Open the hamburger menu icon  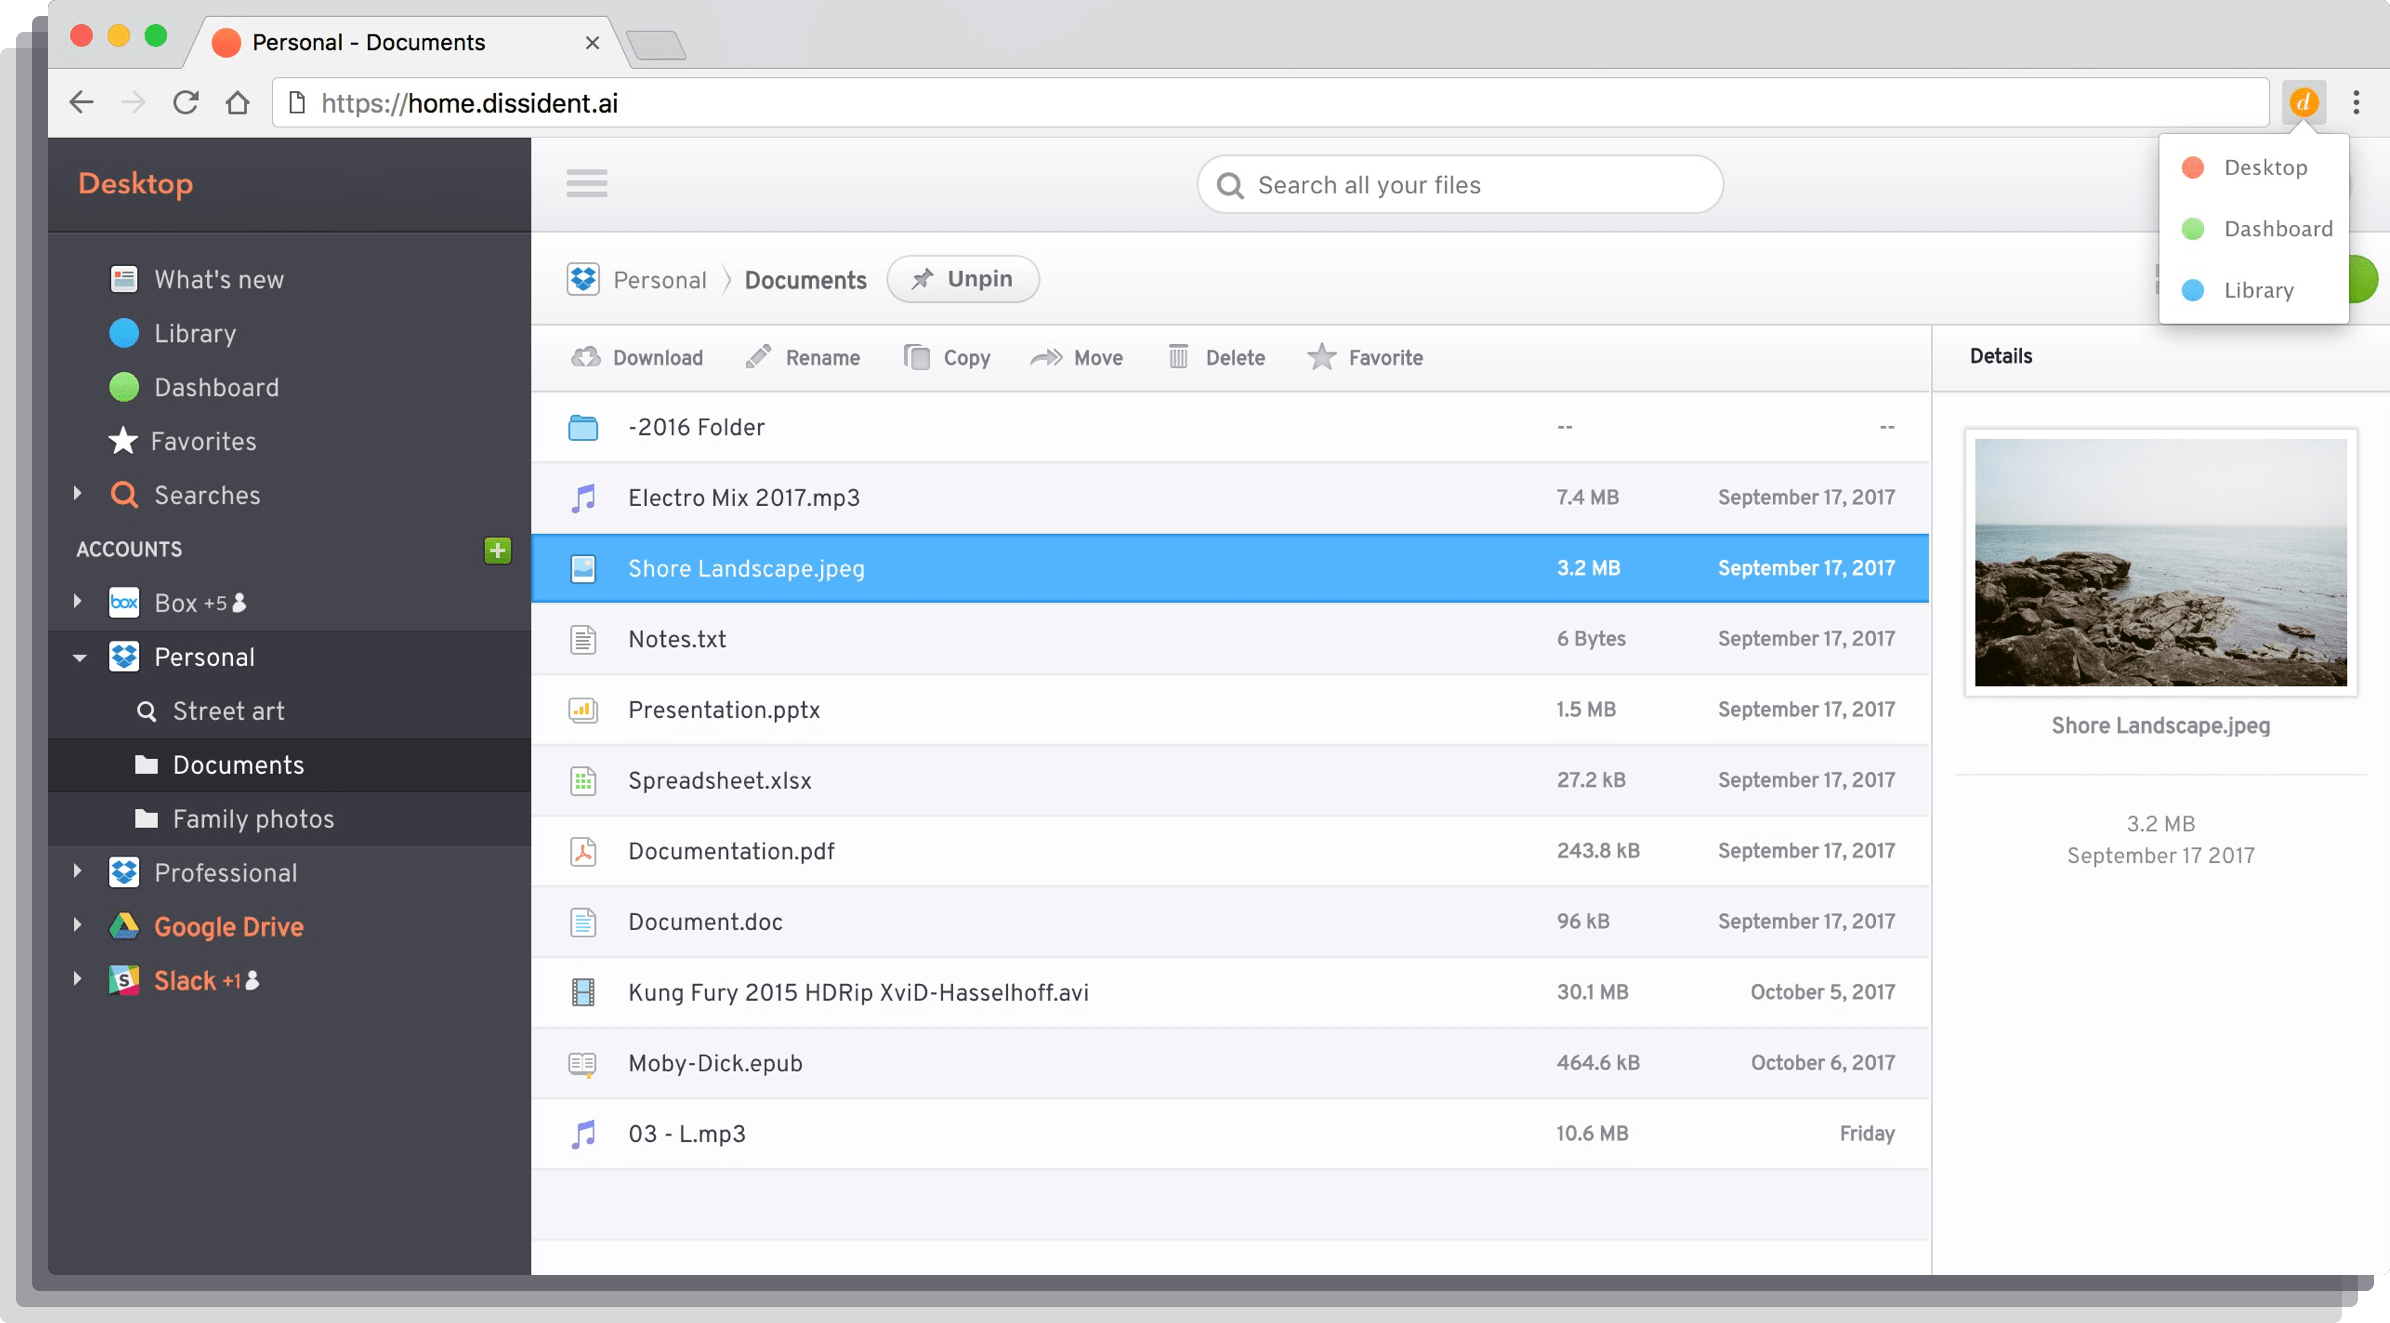(586, 183)
